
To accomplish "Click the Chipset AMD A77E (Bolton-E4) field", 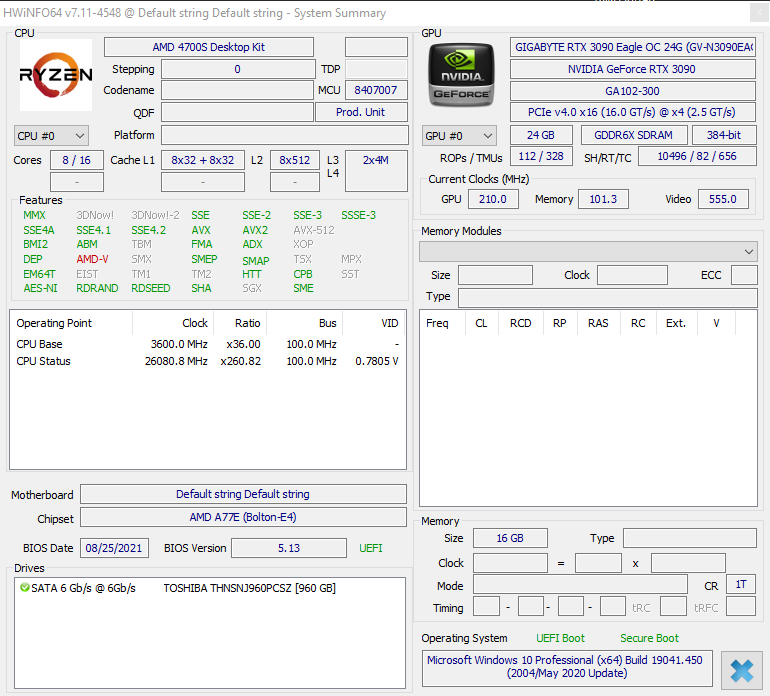I will coord(244,517).
